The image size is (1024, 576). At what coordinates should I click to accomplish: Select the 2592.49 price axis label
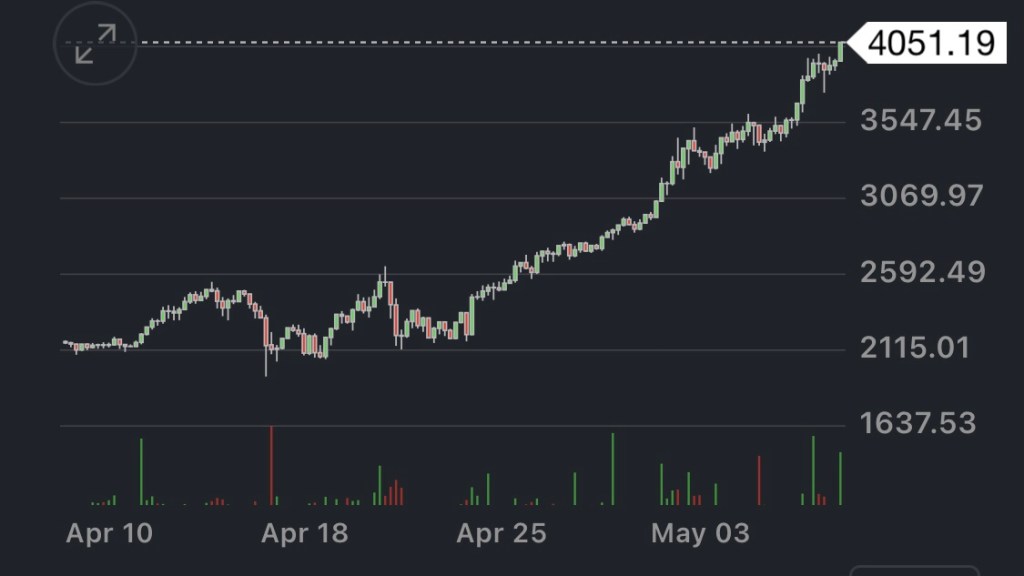(x=921, y=272)
